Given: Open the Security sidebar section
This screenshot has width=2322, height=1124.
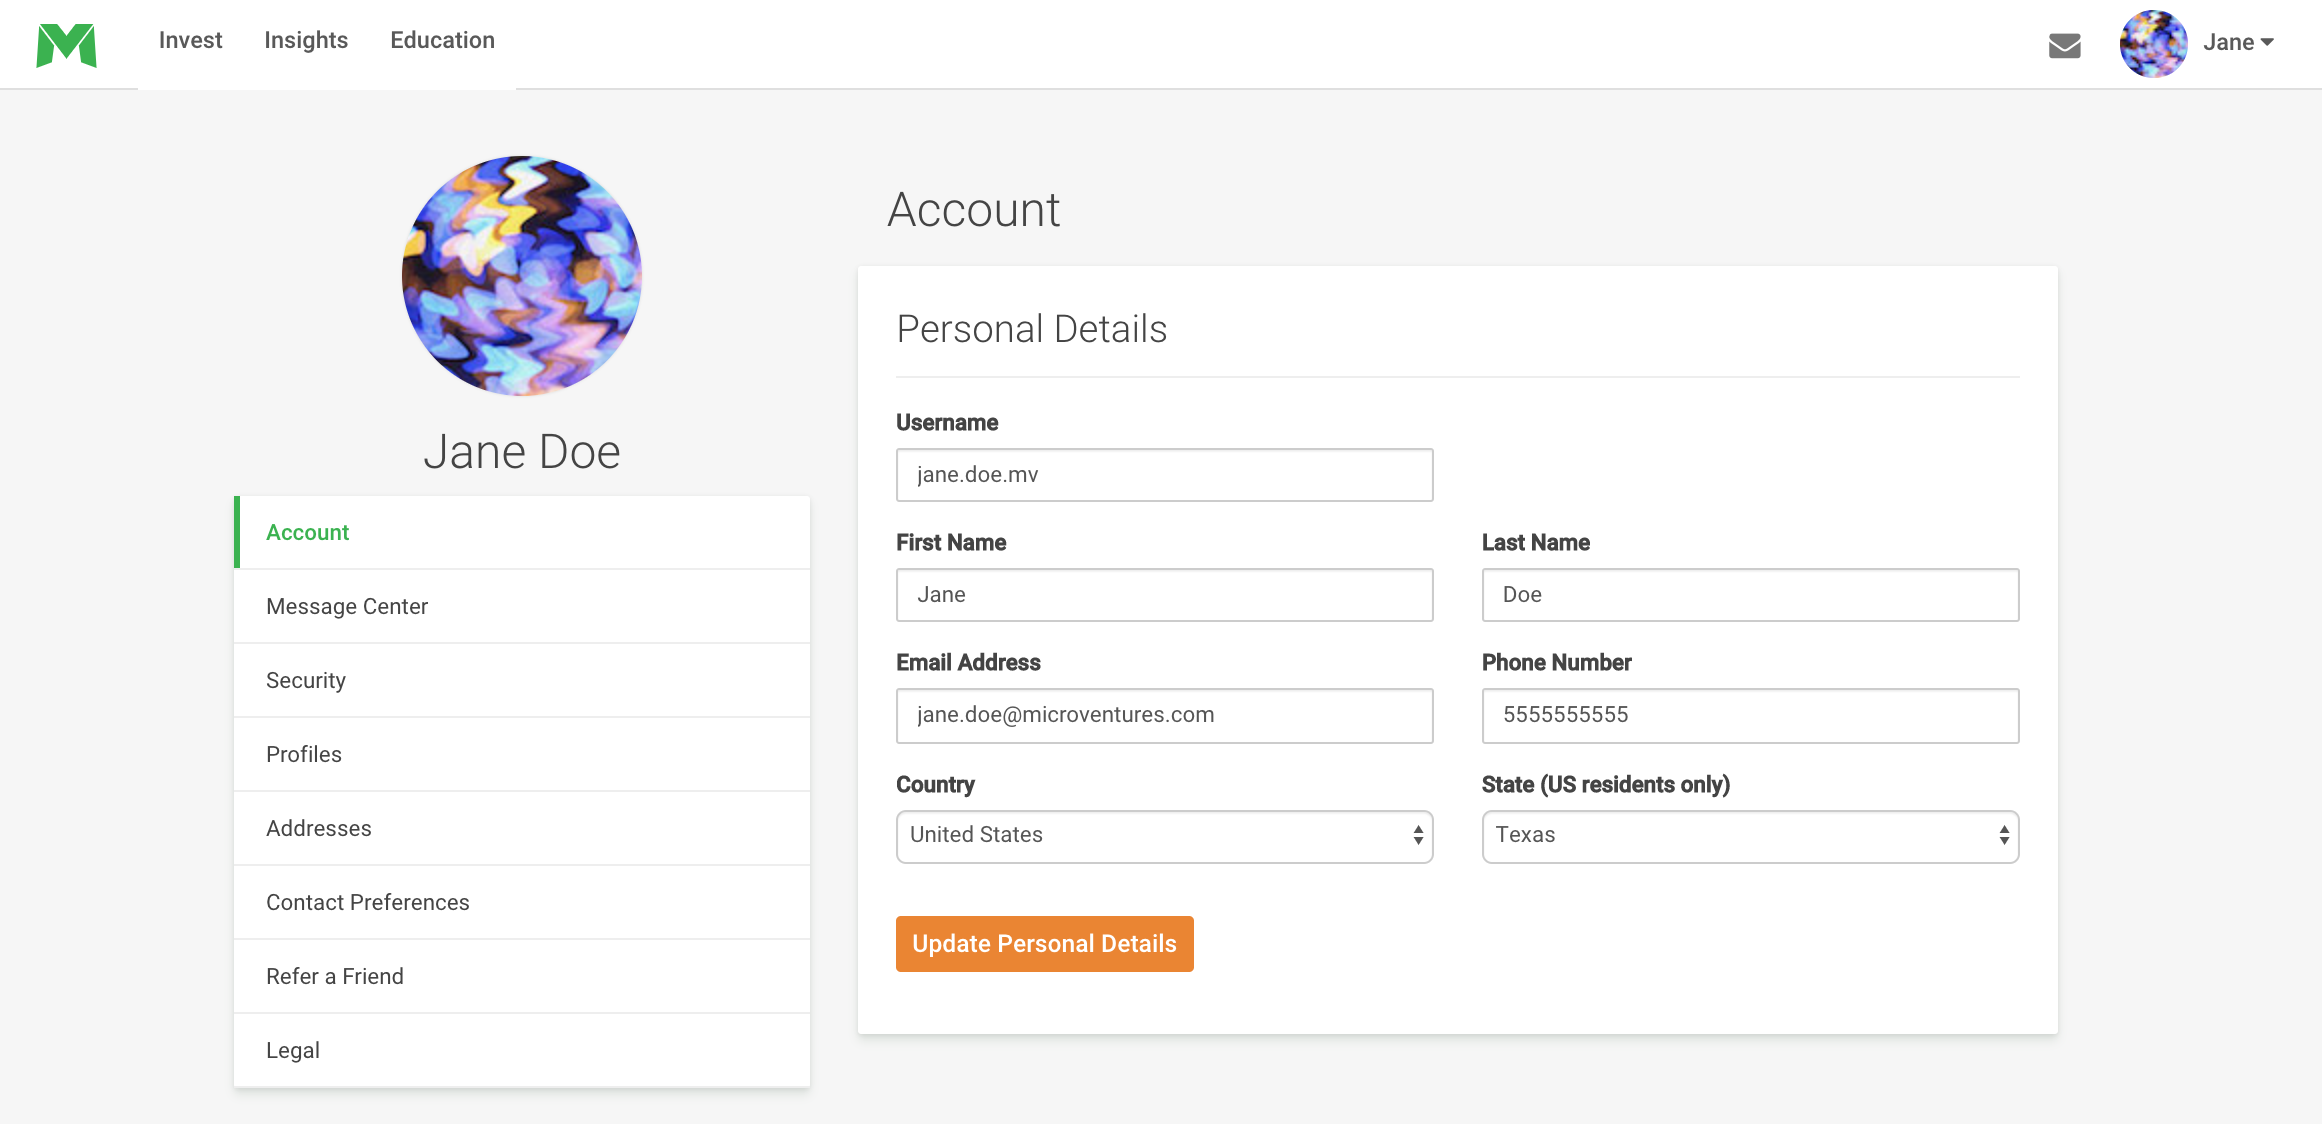Looking at the screenshot, I should (522, 680).
